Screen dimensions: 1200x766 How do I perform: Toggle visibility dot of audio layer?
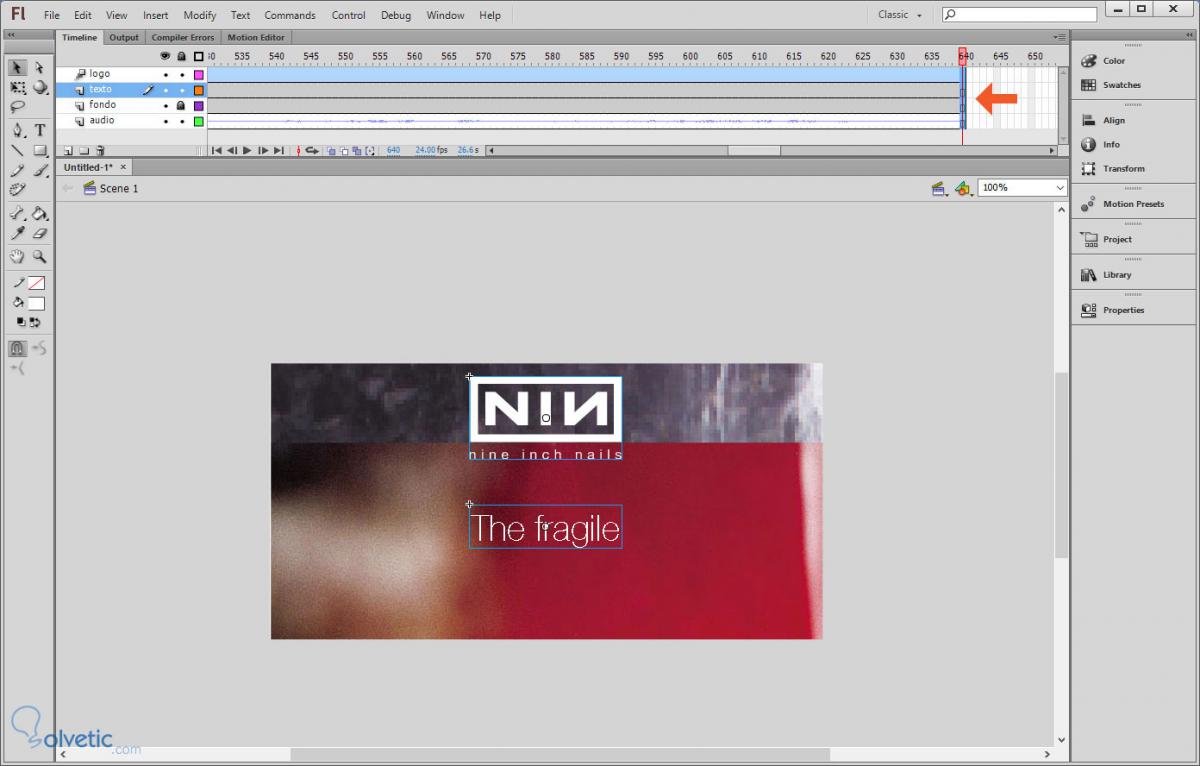coord(166,121)
